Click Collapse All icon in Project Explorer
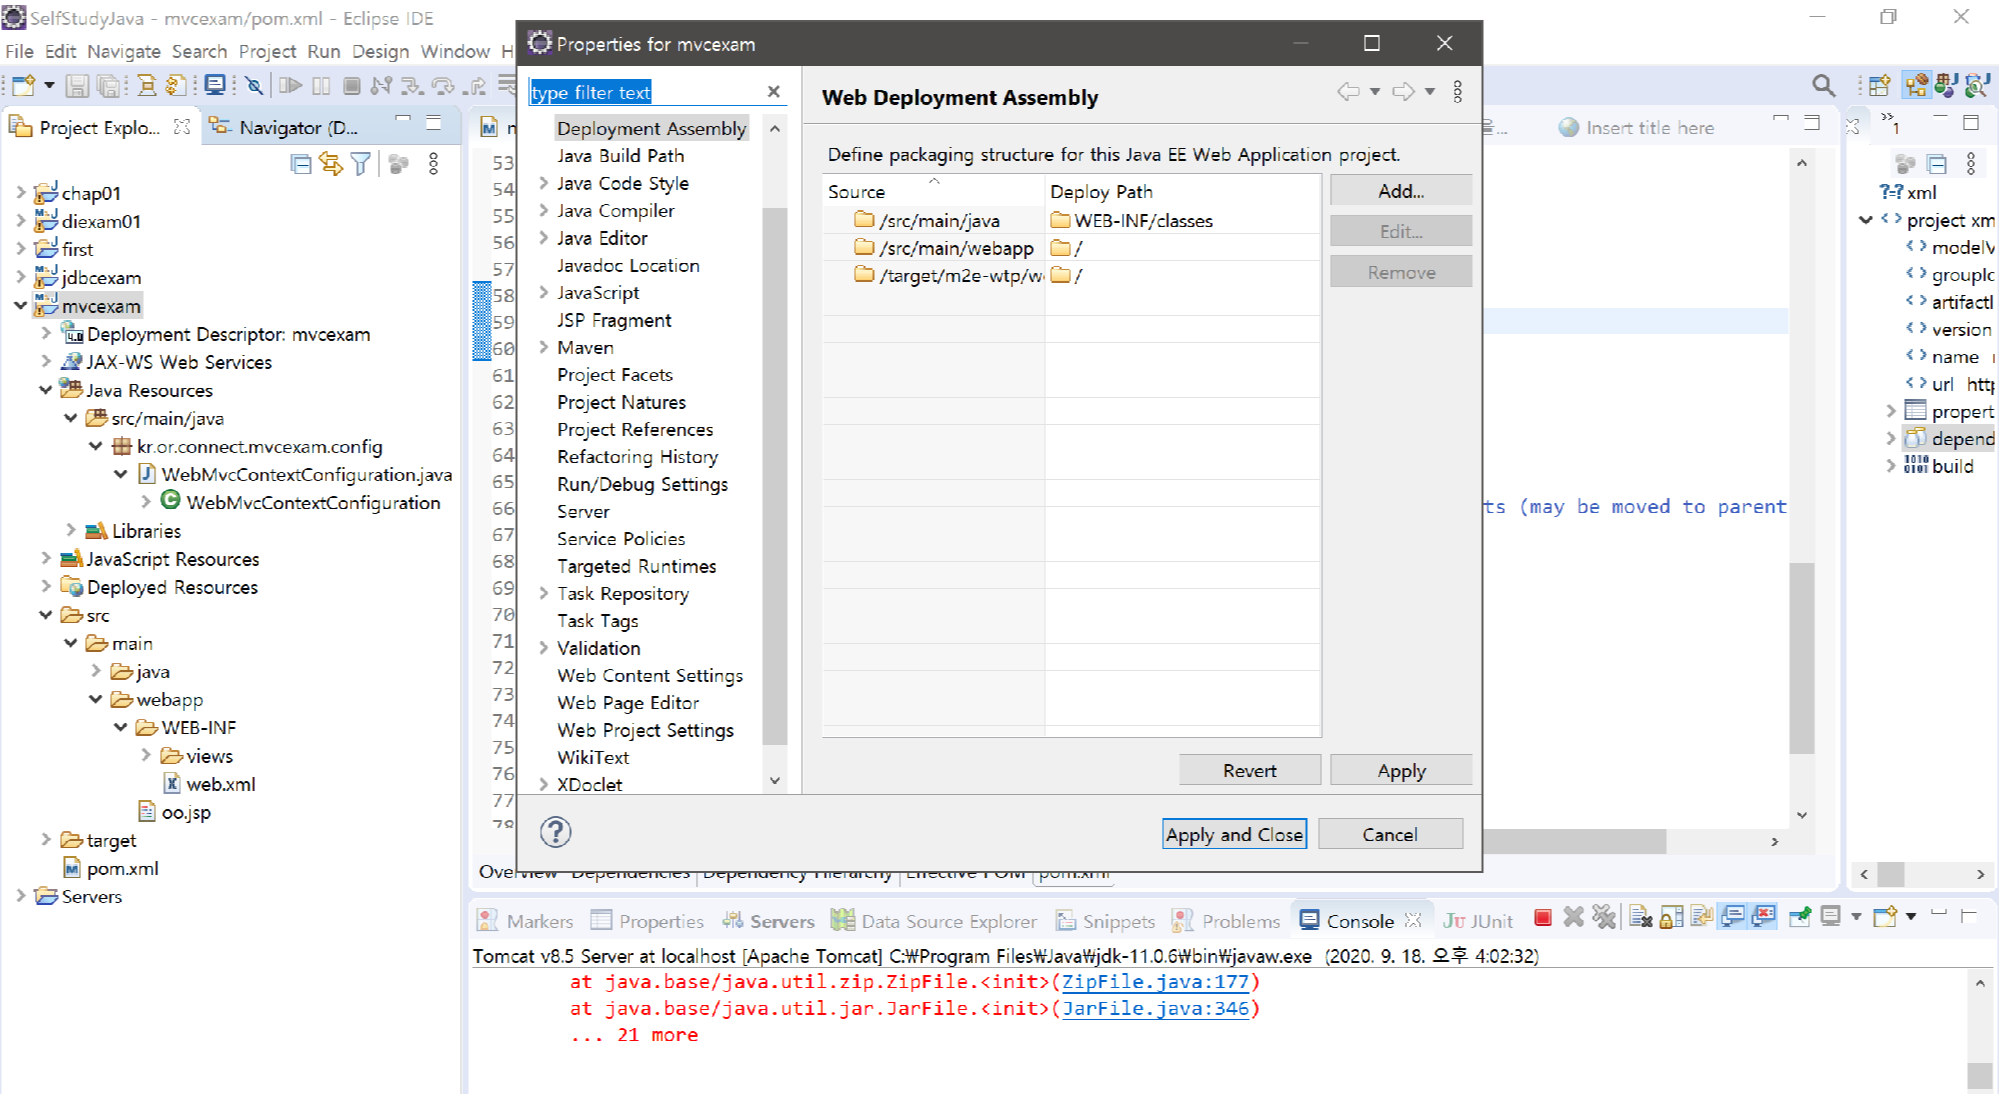Screen dimensions: 1999x1094 coord(300,164)
